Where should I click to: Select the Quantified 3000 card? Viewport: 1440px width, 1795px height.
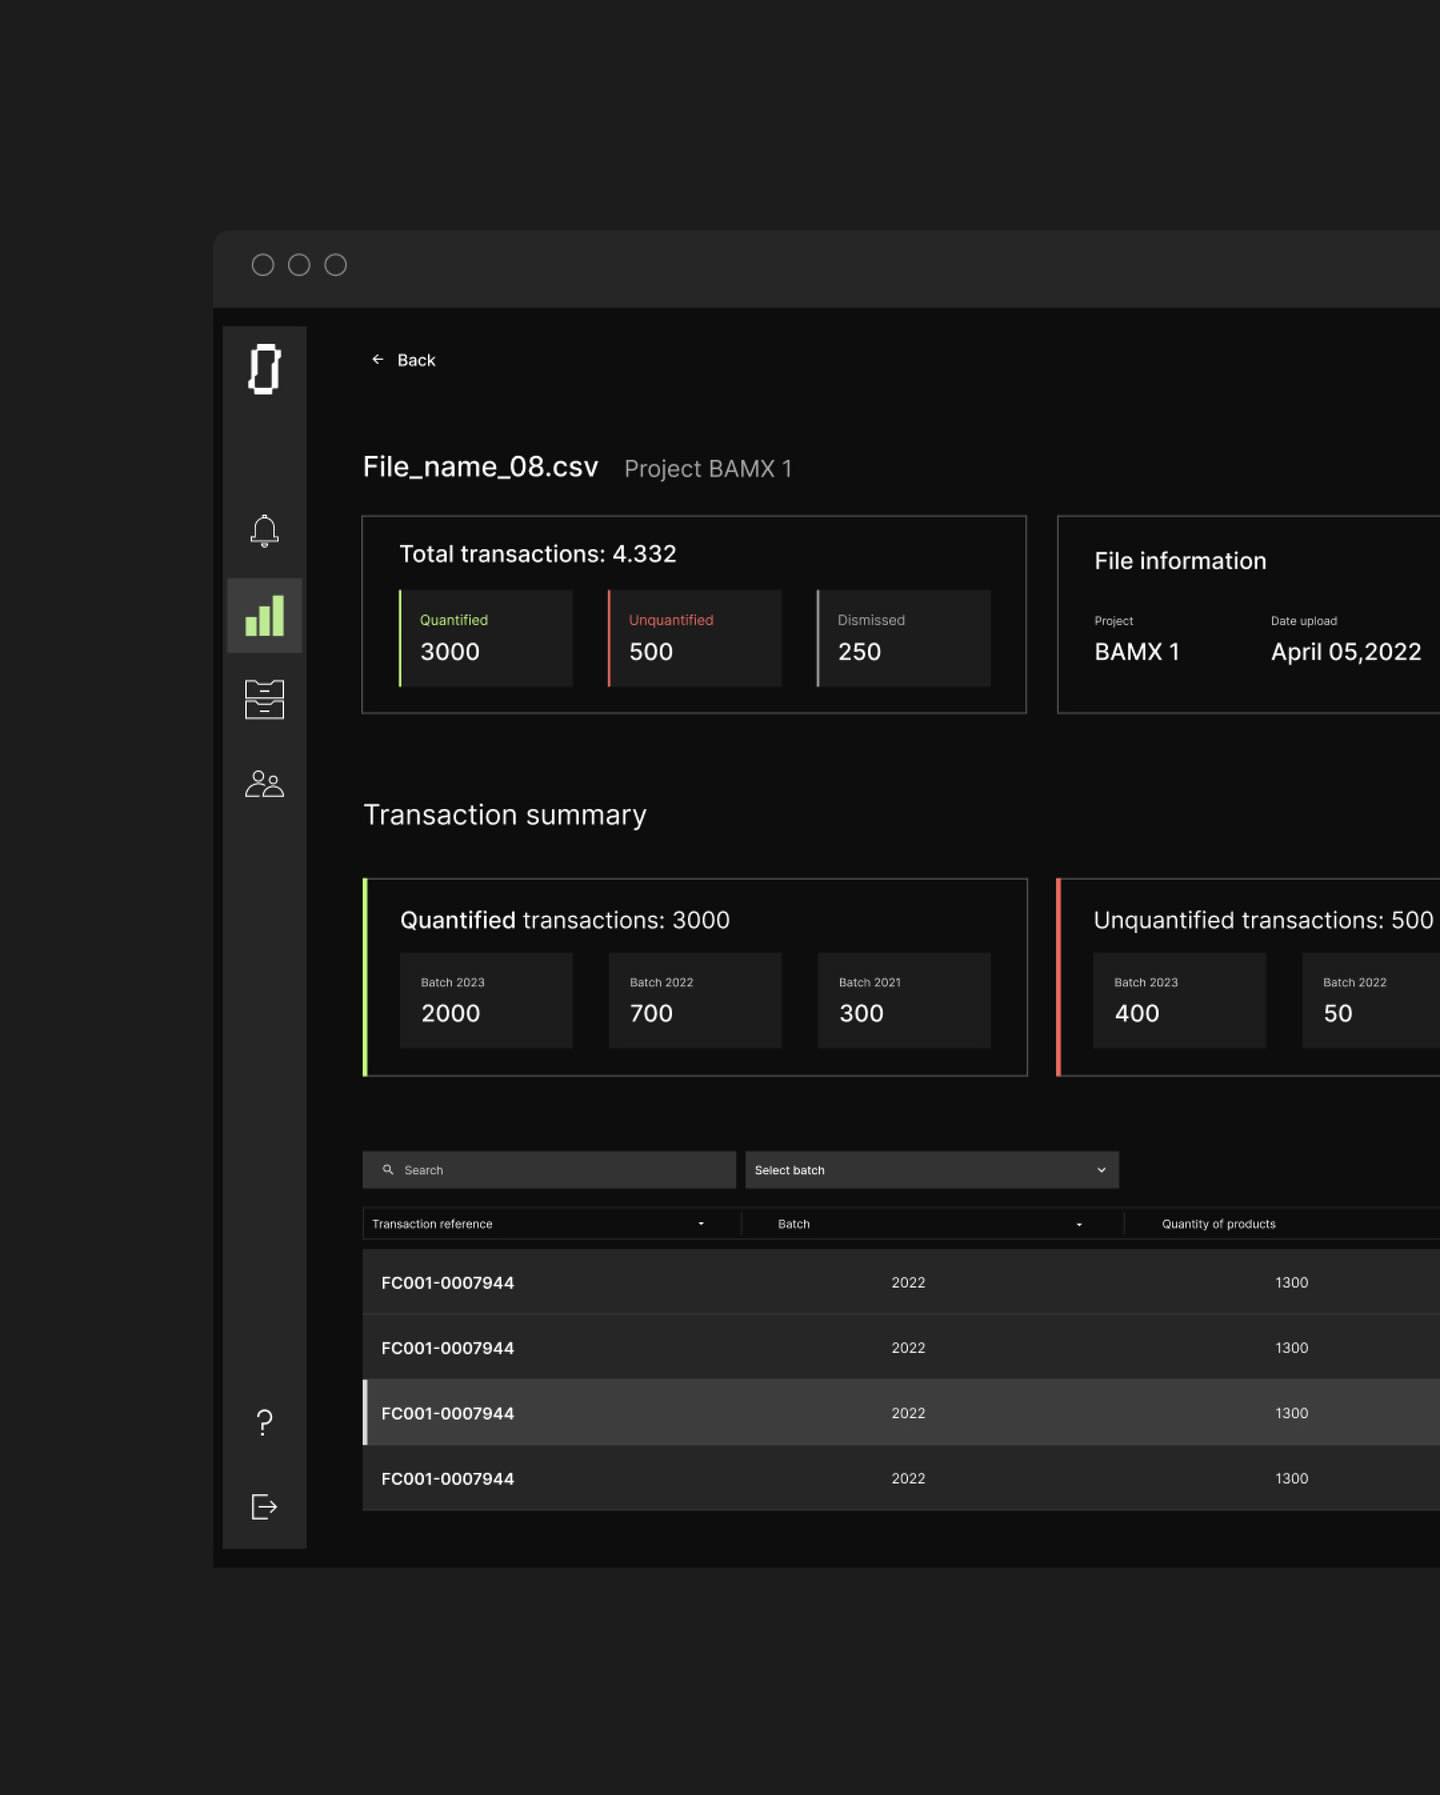[486, 638]
